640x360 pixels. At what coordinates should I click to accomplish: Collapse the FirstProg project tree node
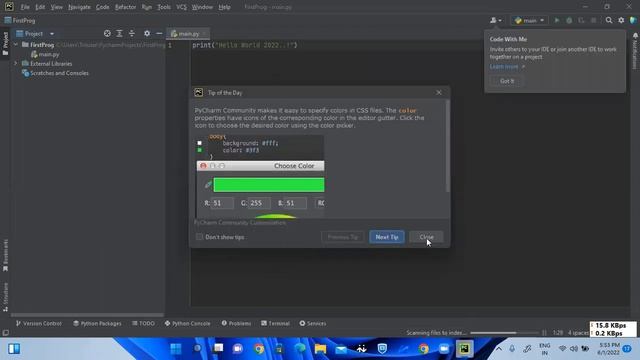click(x=16, y=44)
